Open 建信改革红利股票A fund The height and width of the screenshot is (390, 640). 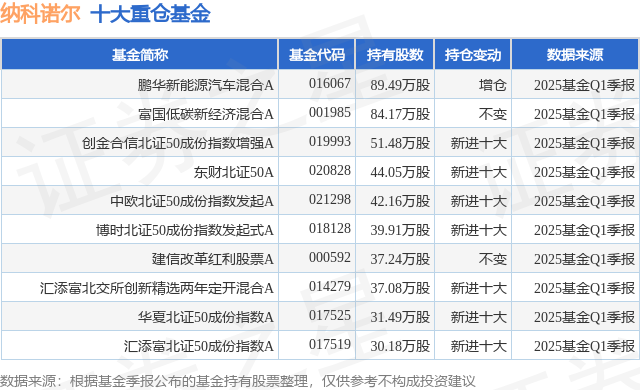[x=212, y=259]
